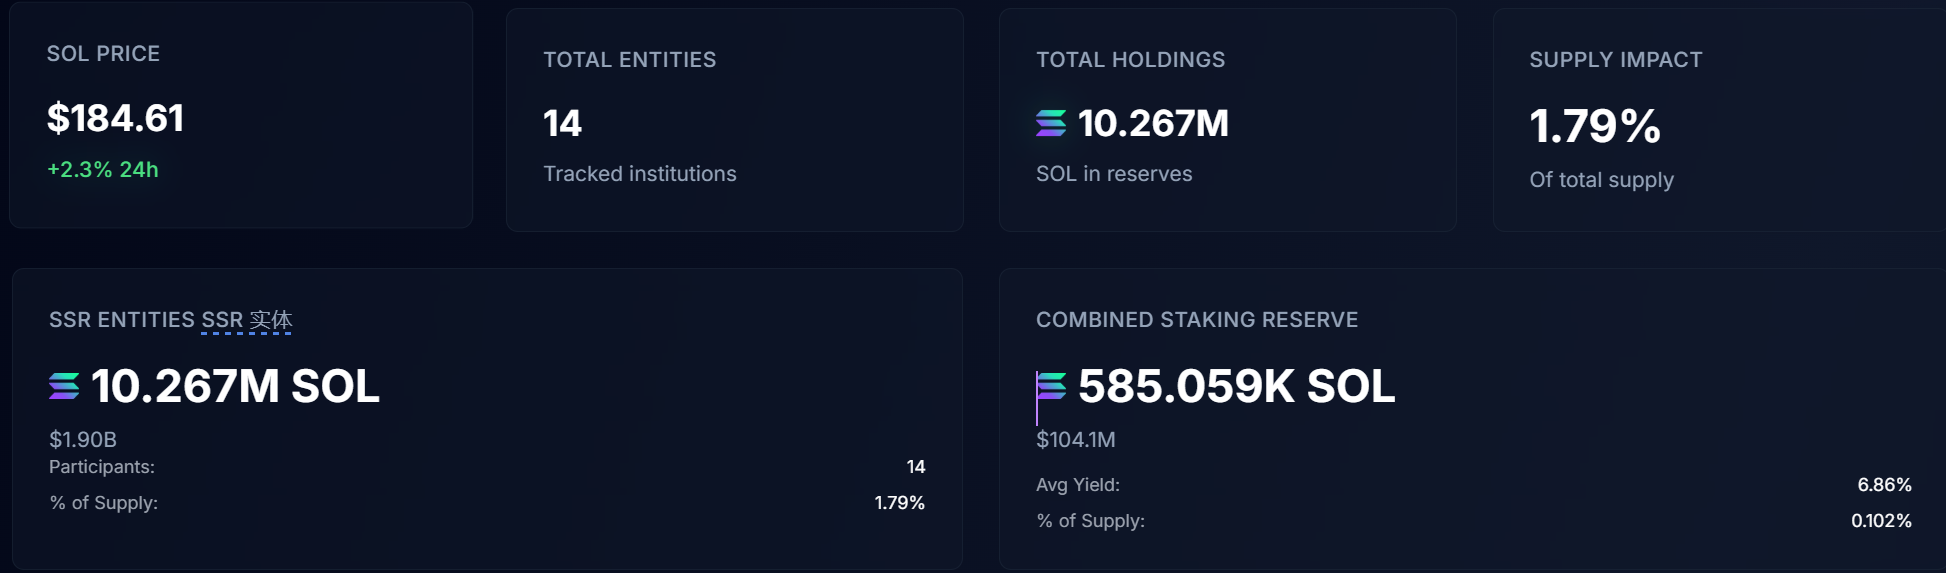The width and height of the screenshot is (1946, 573).
Task: Open the Total Entities card heading
Action: pyautogui.click(x=629, y=60)
